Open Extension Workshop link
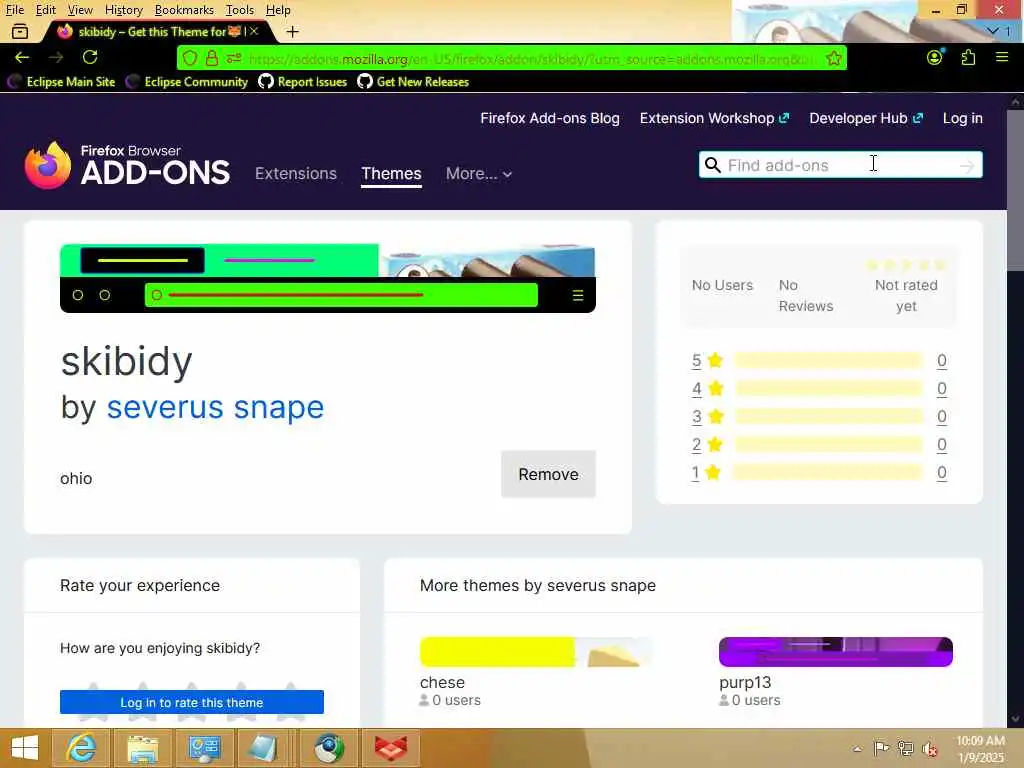The width and height of the screenshot is (1024, 768). pyautogui.click(x=714, y=118)
